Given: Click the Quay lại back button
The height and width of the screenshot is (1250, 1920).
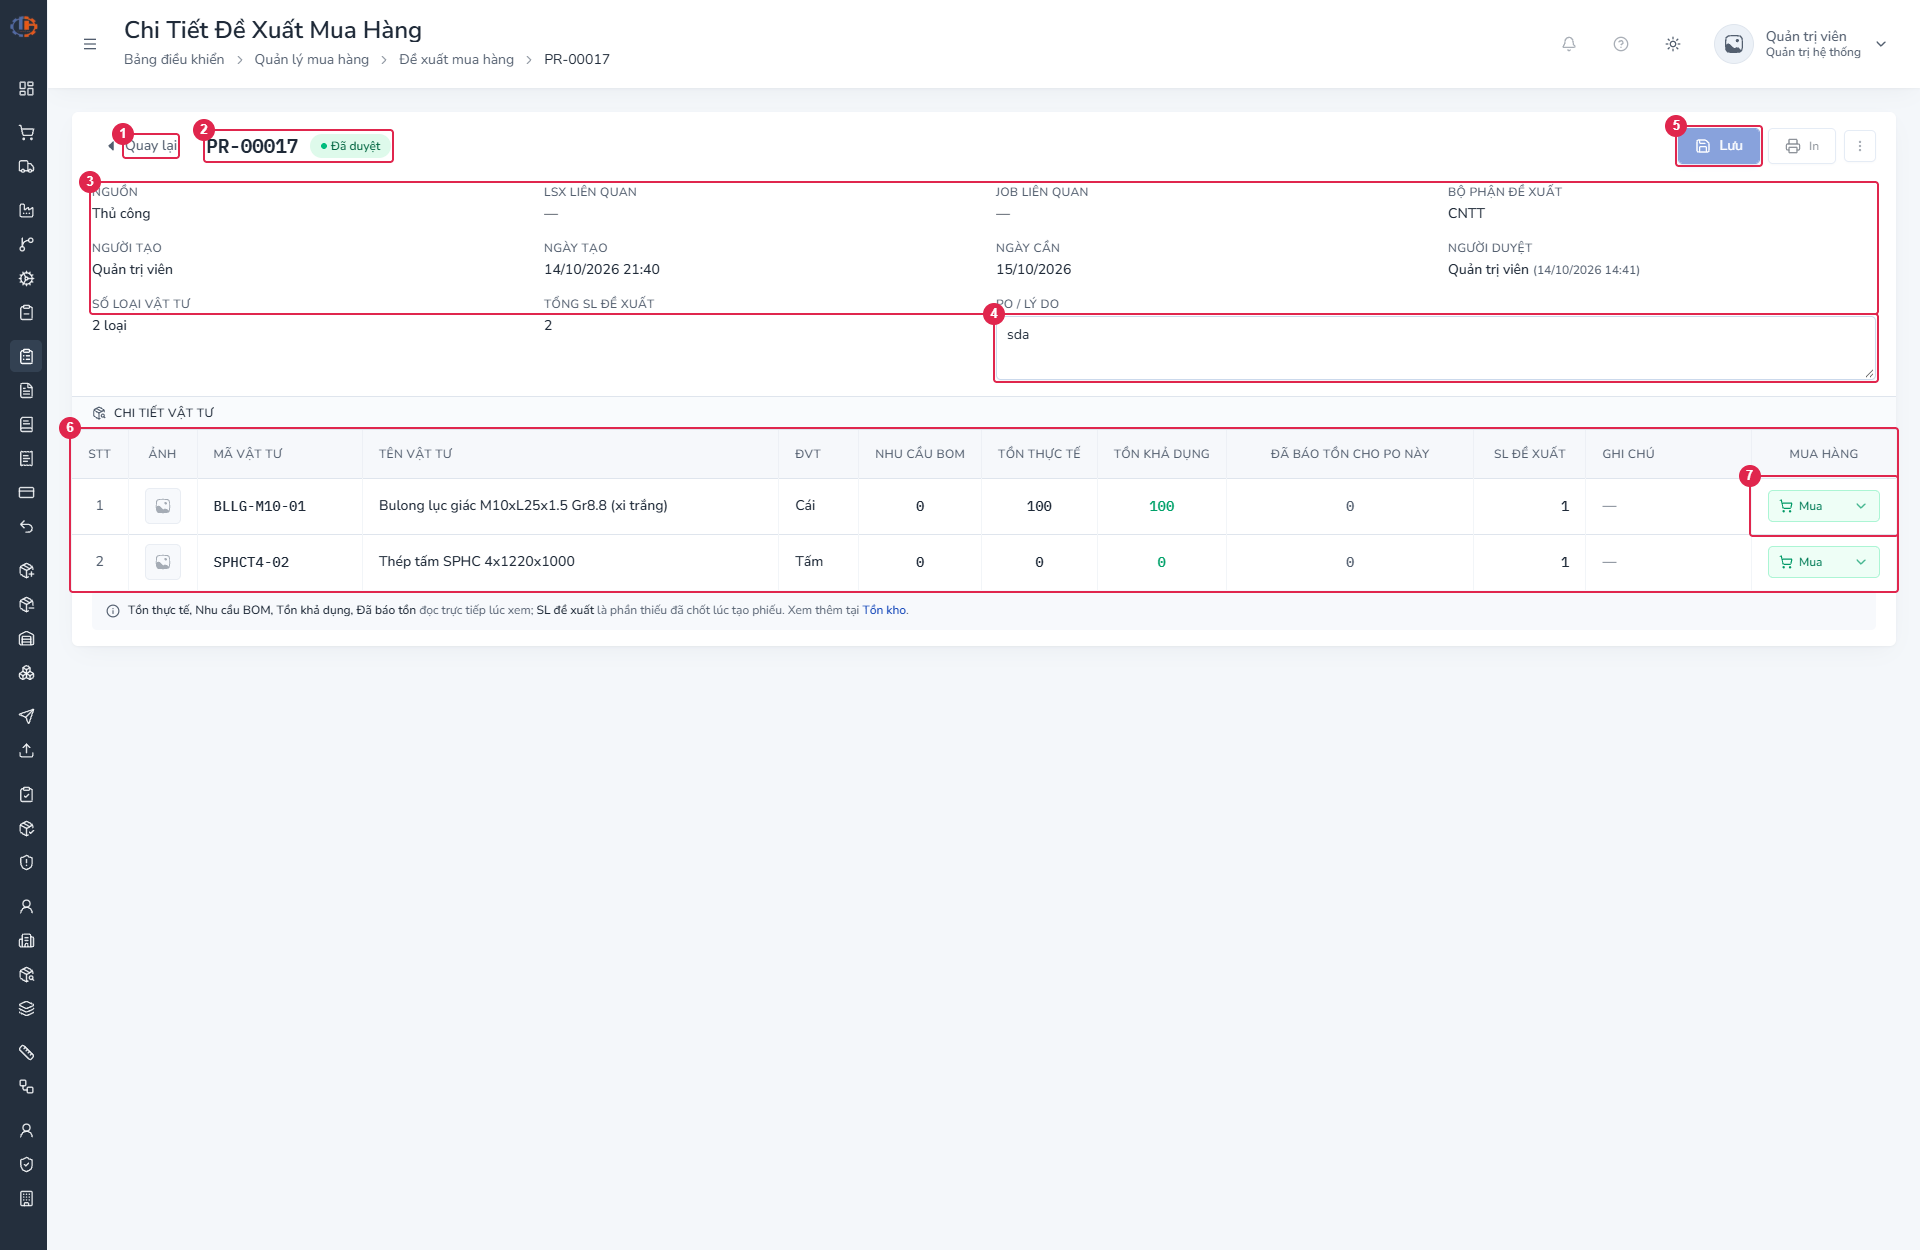Looking at the screenshot, I should point(144,146).
